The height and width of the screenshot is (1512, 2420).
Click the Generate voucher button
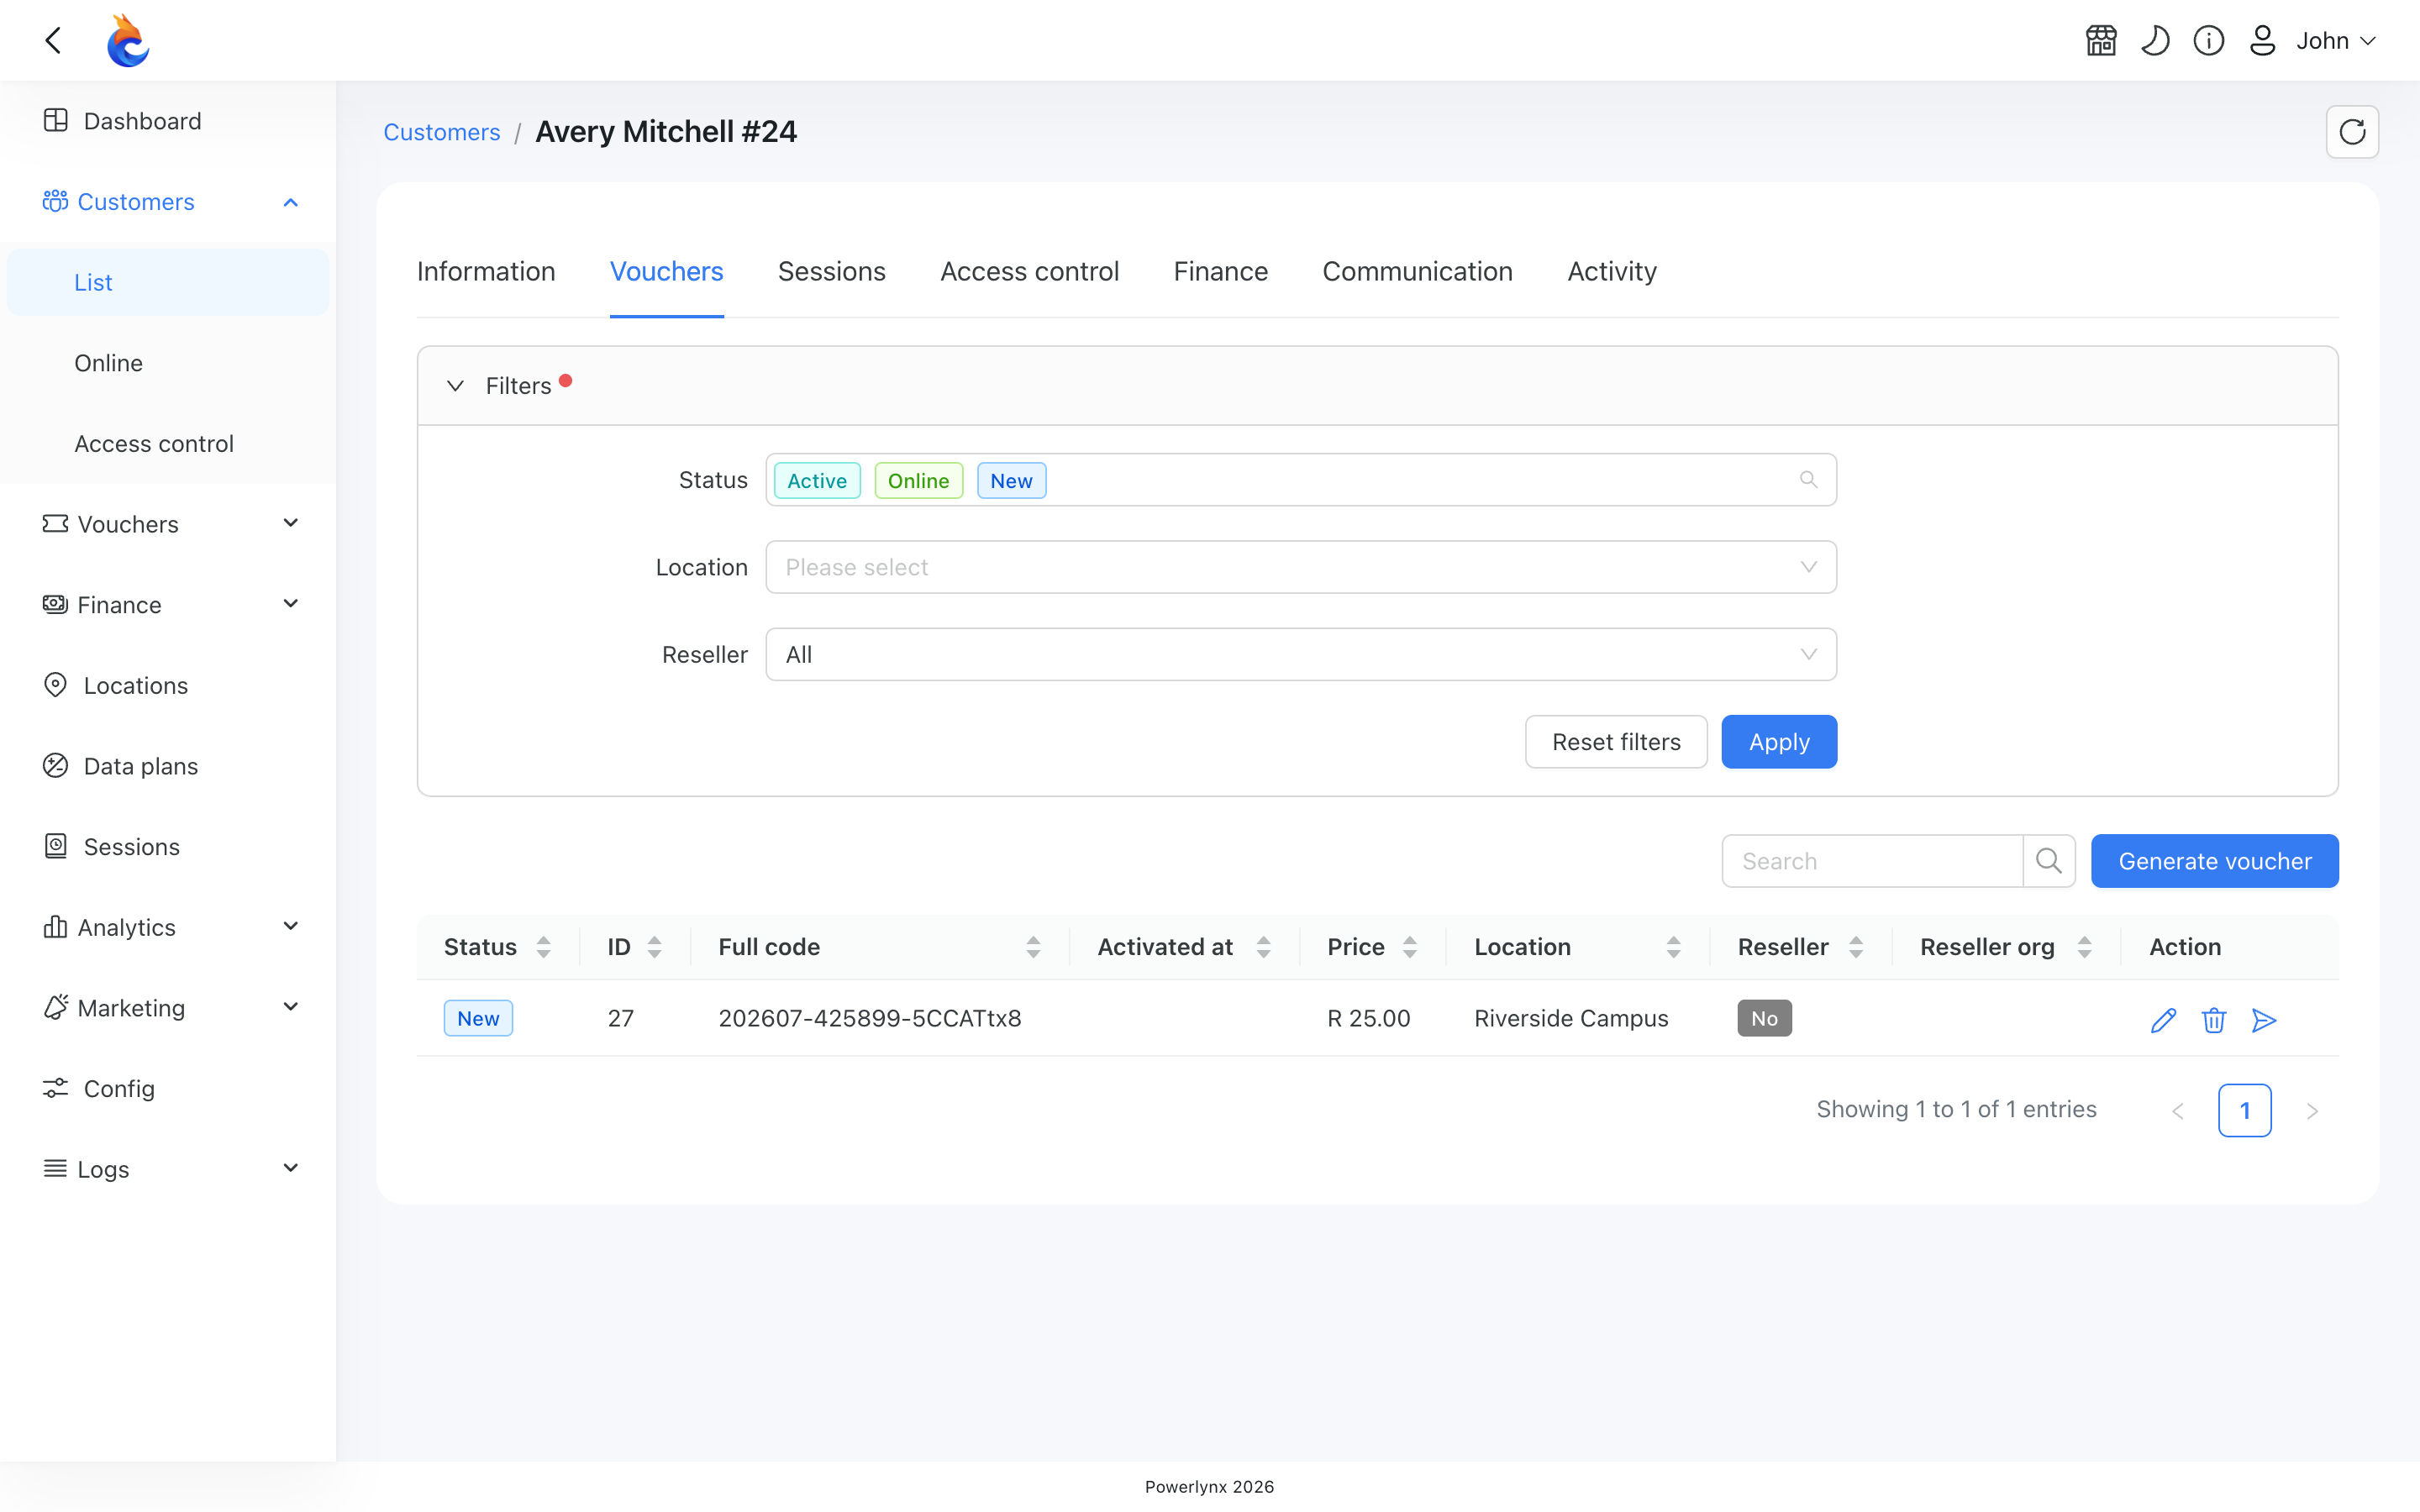point(2215,861)
